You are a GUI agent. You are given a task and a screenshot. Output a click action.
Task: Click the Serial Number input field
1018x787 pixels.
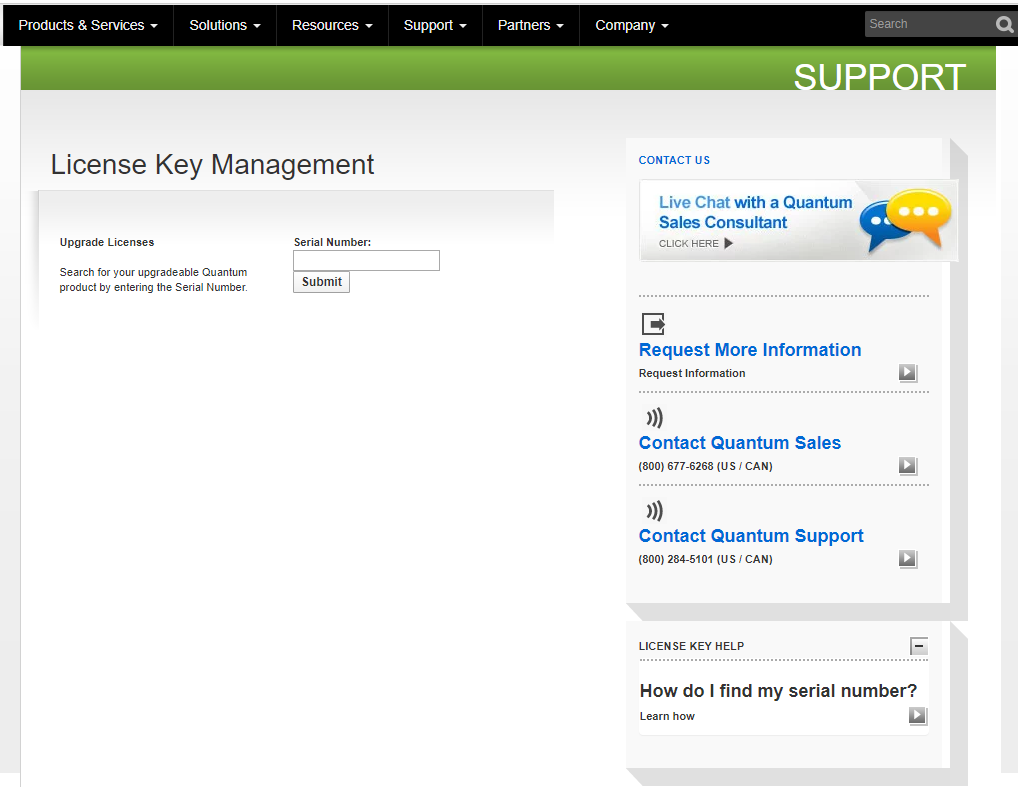pyautogui.click(x=366, y=261)
